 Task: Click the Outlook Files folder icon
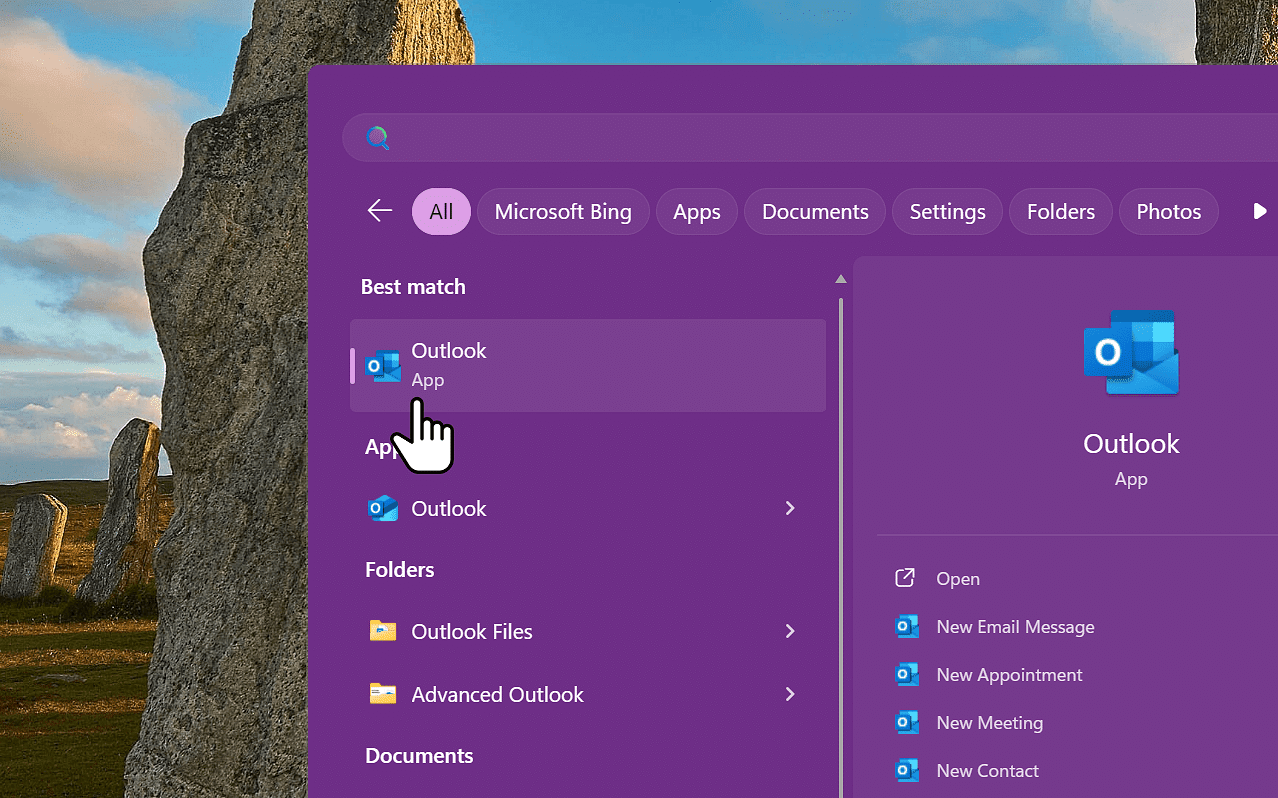point(382,631)
